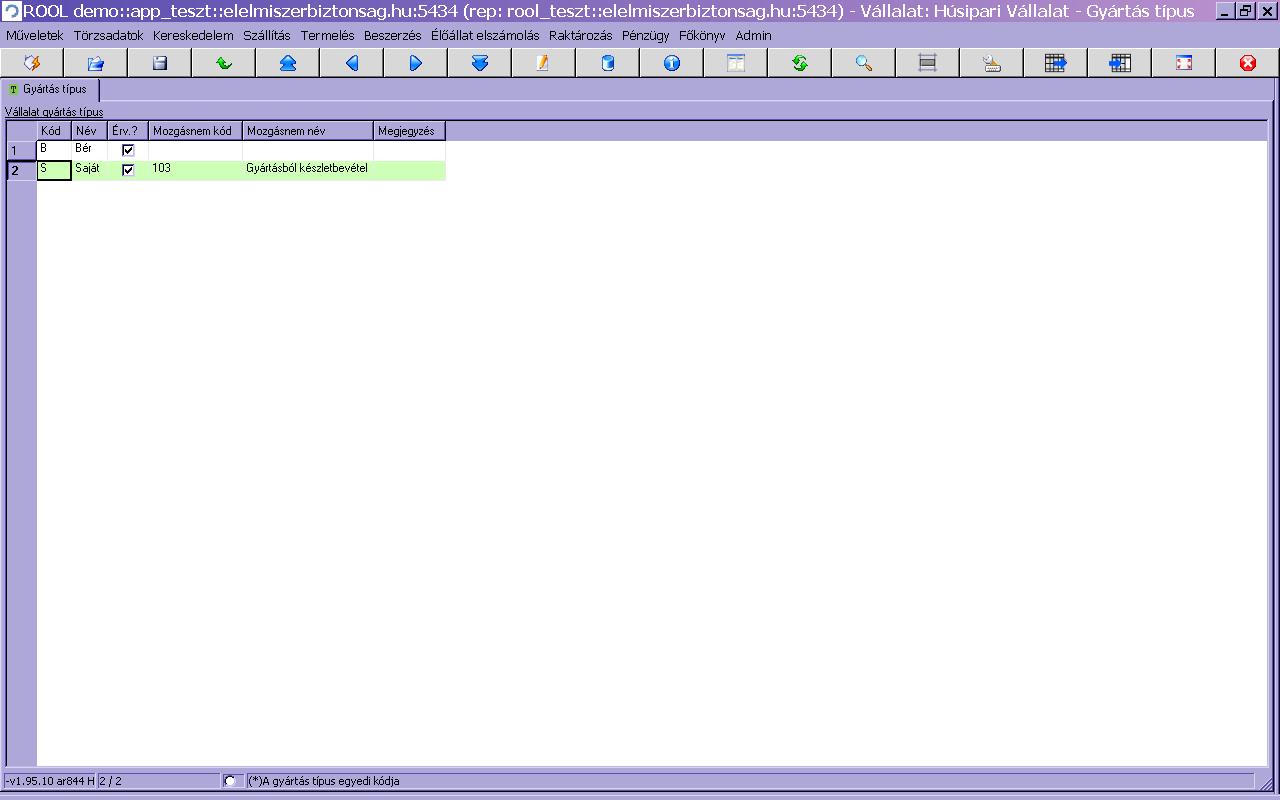
Task: Jump to last record with double-down arrow
Action: (x=480, y=63)
